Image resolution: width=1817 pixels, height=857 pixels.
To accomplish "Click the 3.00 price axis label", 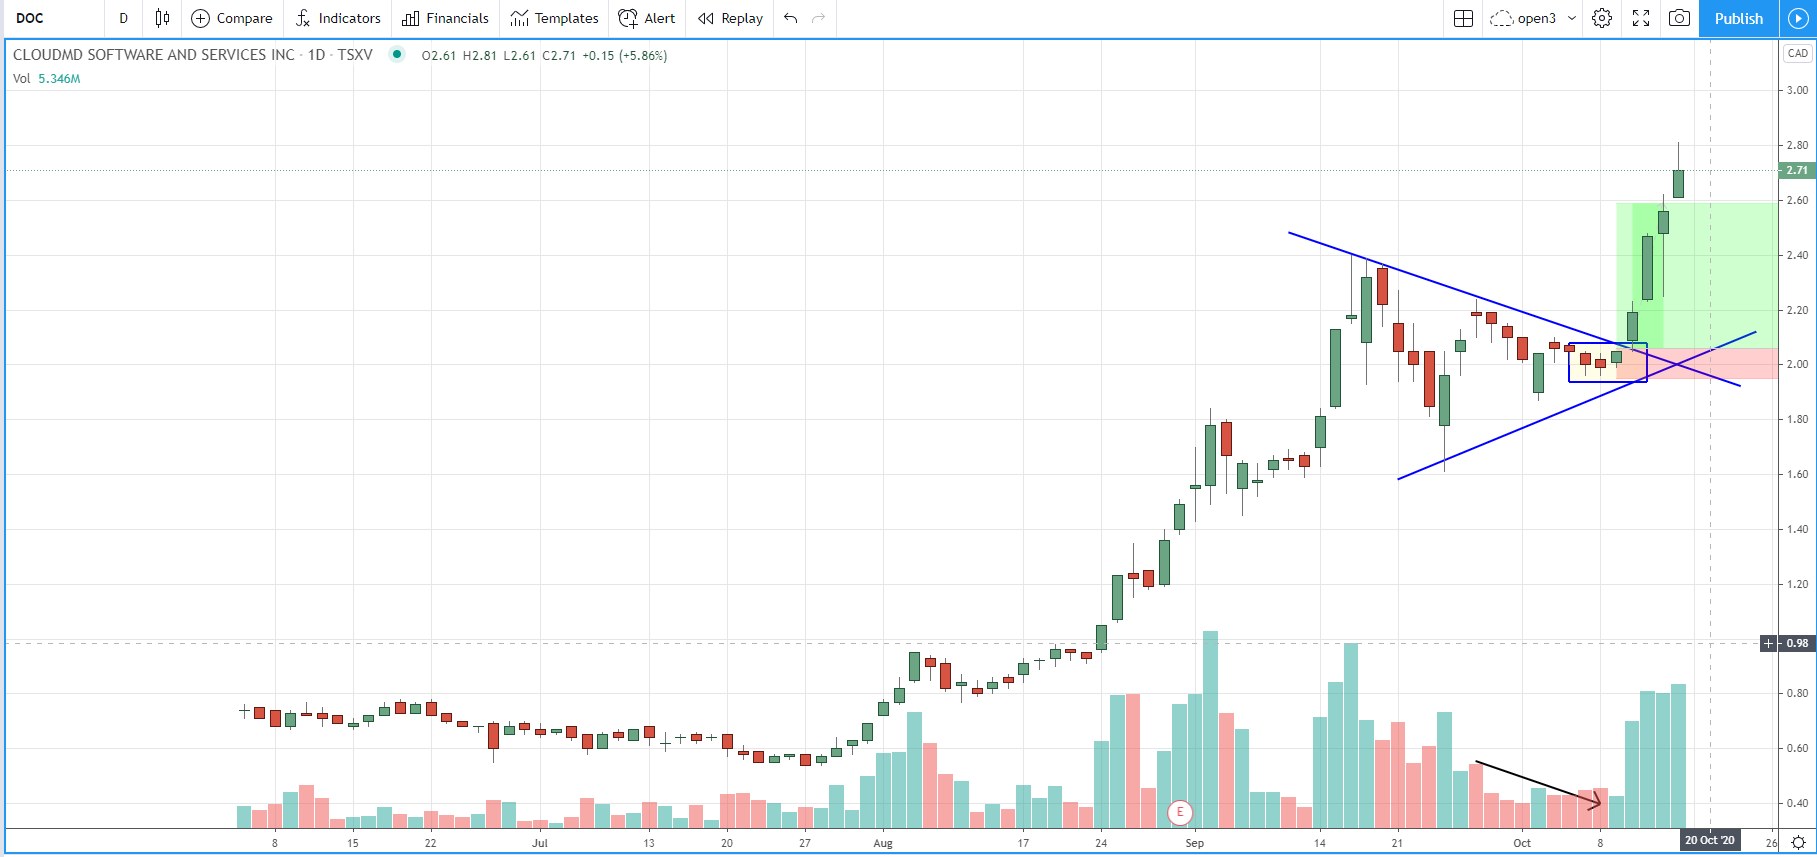I will tap(1797, 90).
